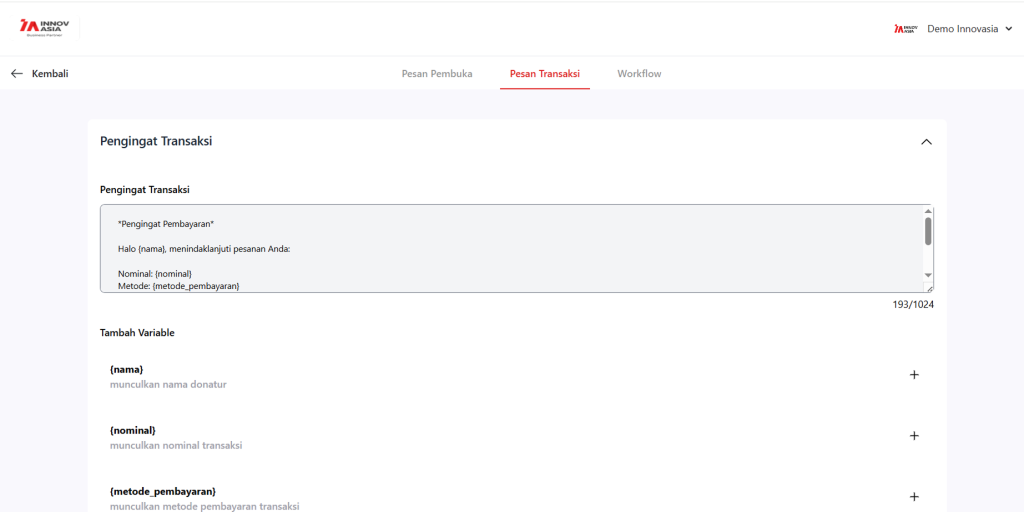Click the Pengingat Transaksi card header title
This screenshot has height=512, width=1024.
(156, 141)
